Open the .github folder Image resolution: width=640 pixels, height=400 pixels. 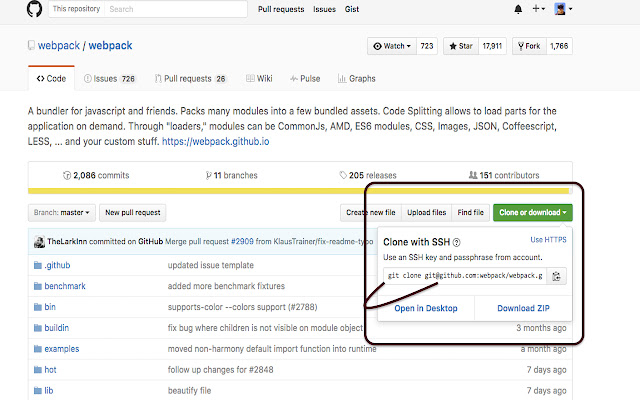tap(57, 265)
